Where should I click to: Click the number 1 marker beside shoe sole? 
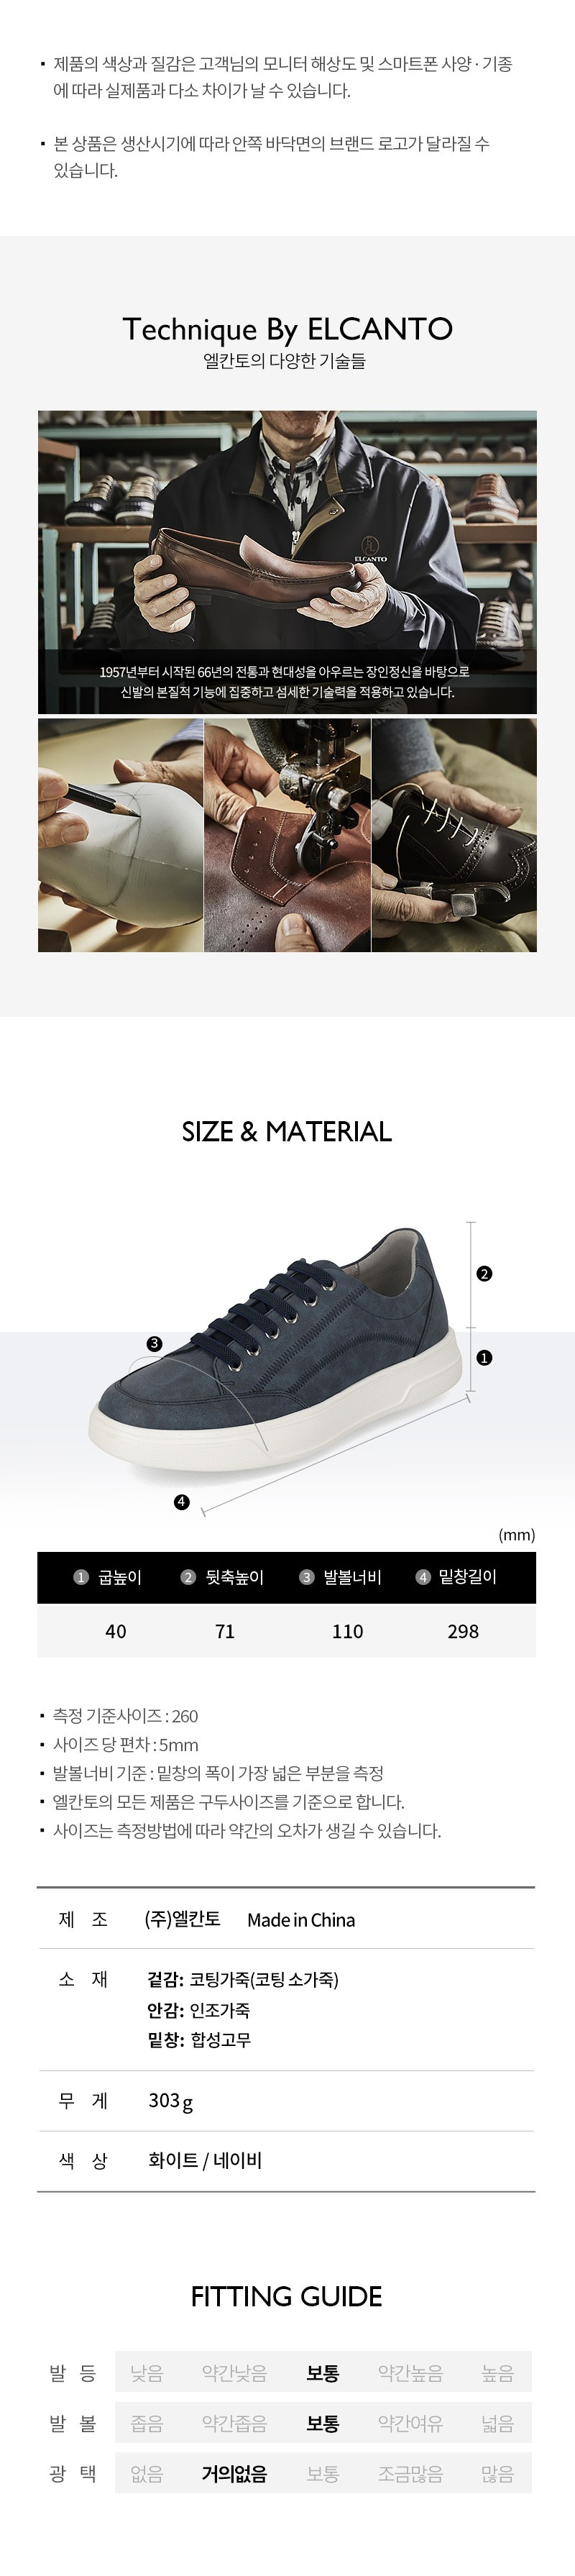(484, 1358)
